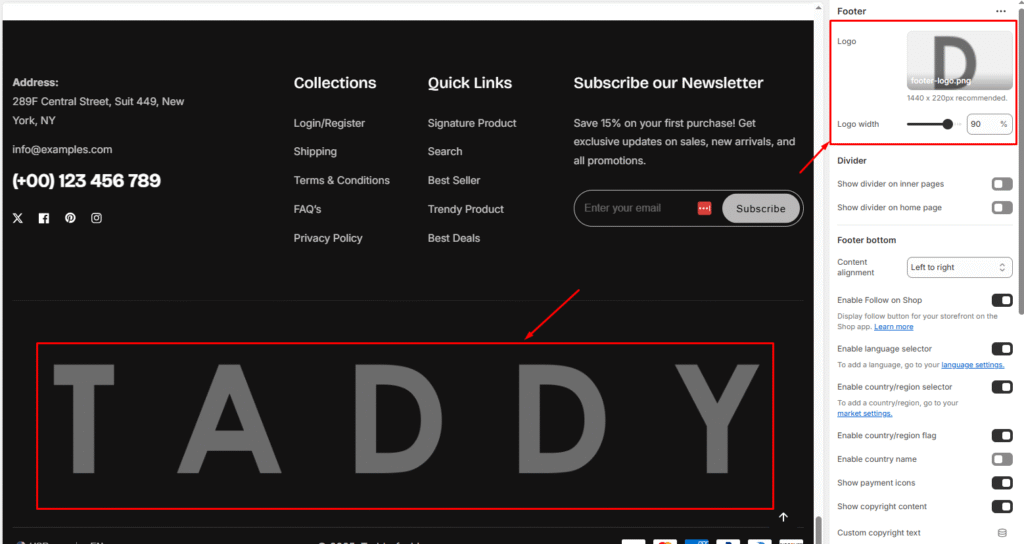The width and height of the screenshot is (1024, 544).
Task: Open the market settings link
Action: coord(865,413)
